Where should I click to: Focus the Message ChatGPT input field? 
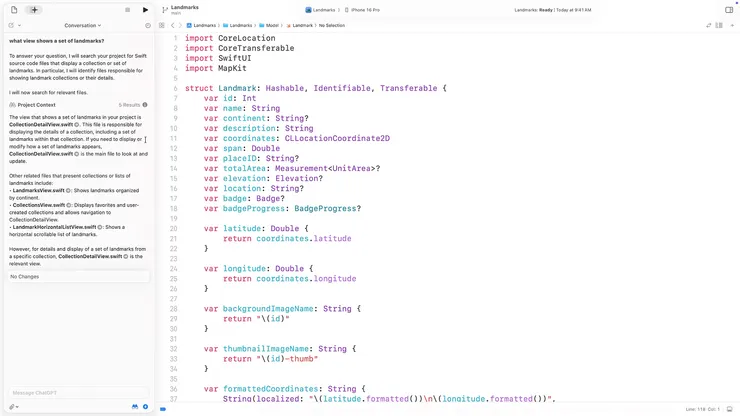78,393
